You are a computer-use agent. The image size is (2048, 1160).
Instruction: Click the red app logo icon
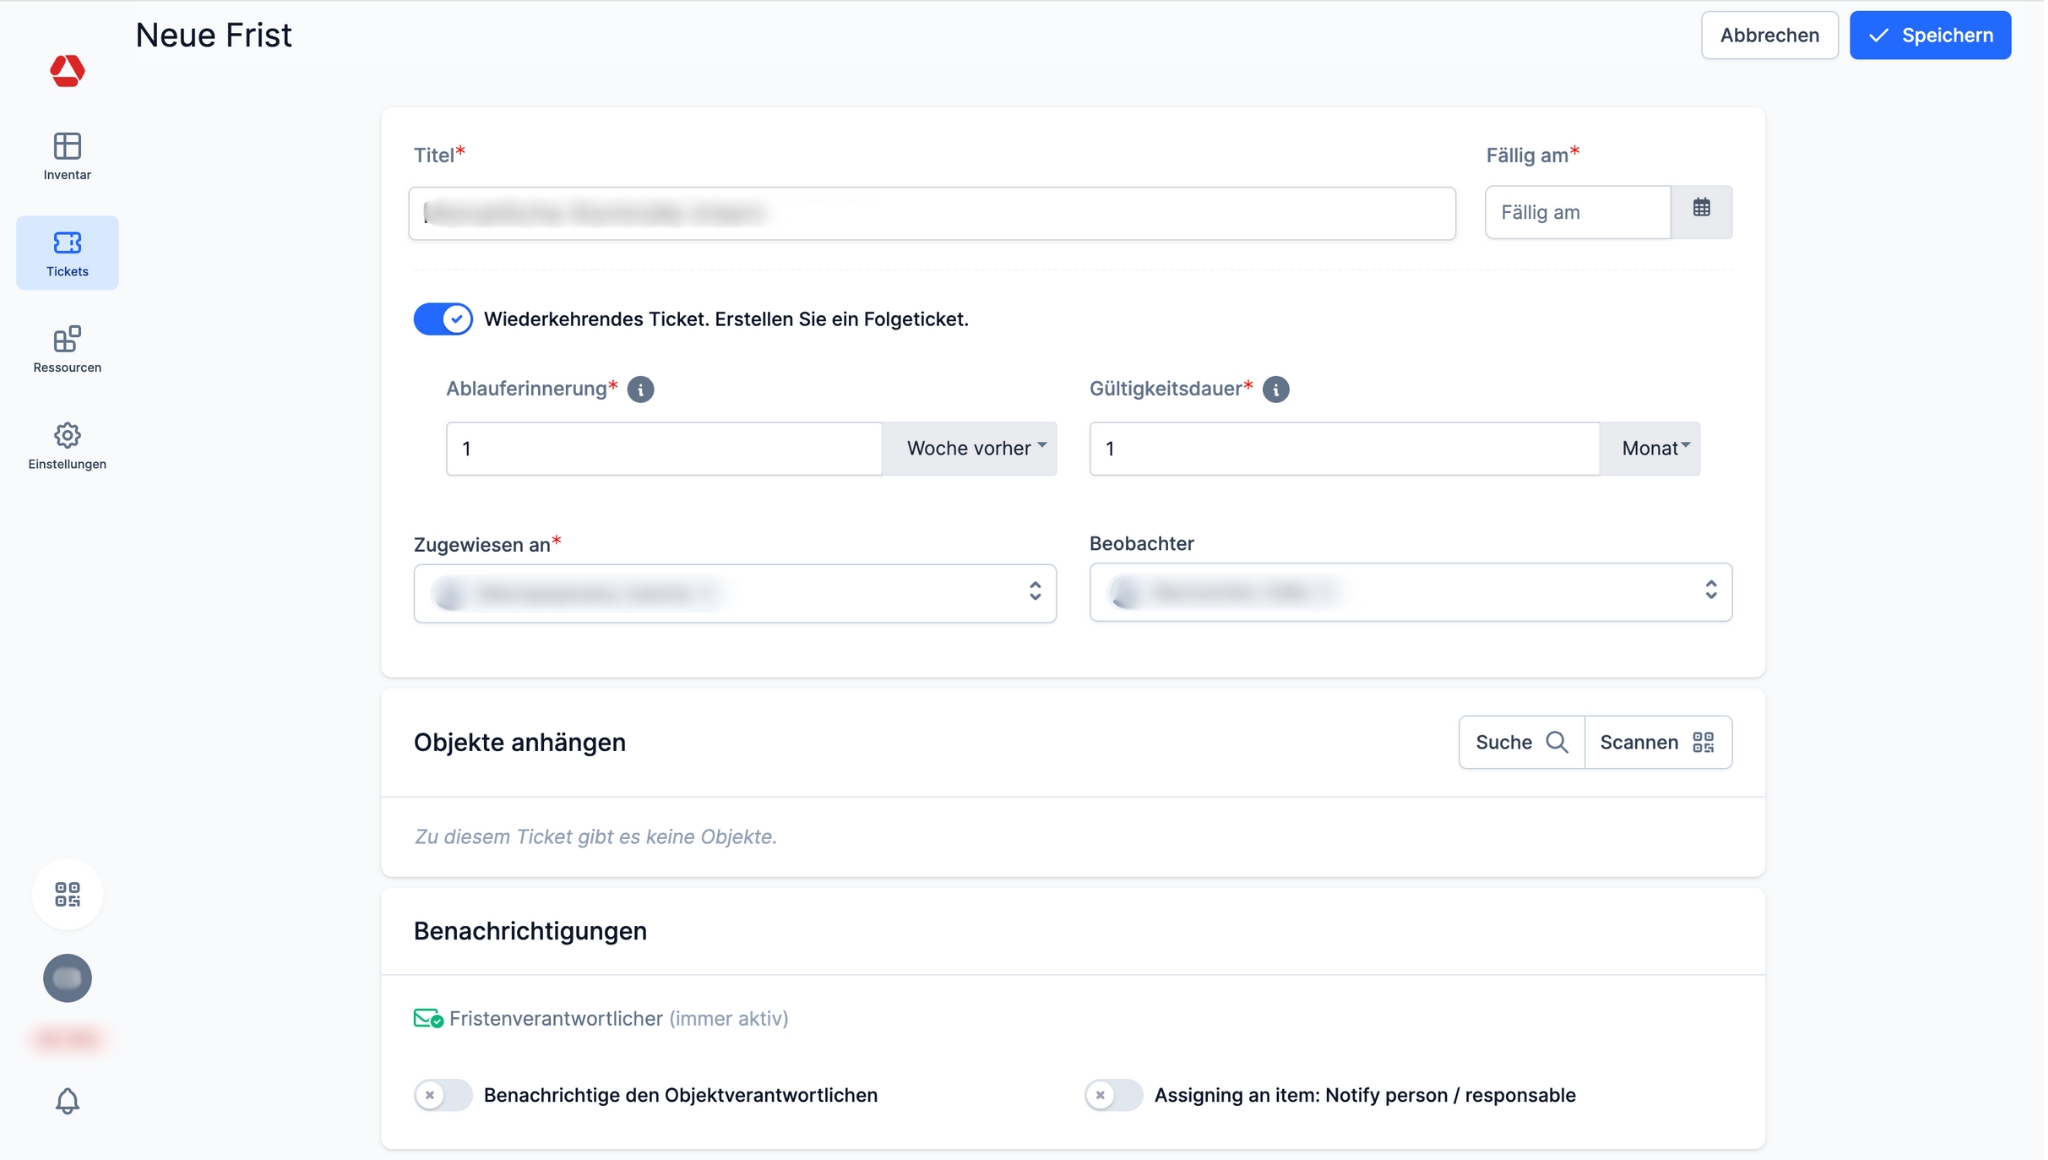[67, 70]
